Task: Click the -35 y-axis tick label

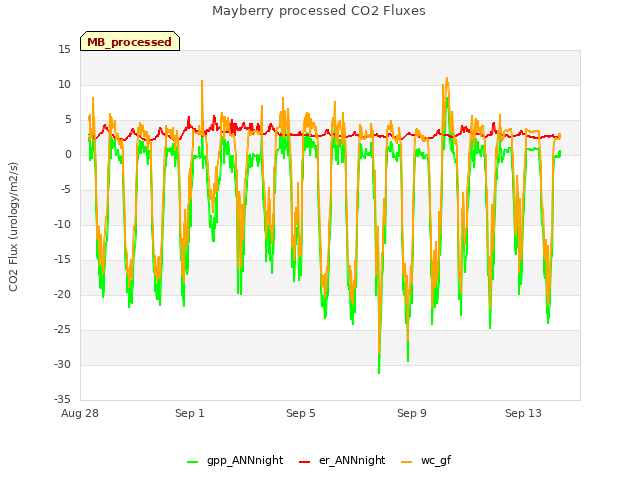Action: 63,399
